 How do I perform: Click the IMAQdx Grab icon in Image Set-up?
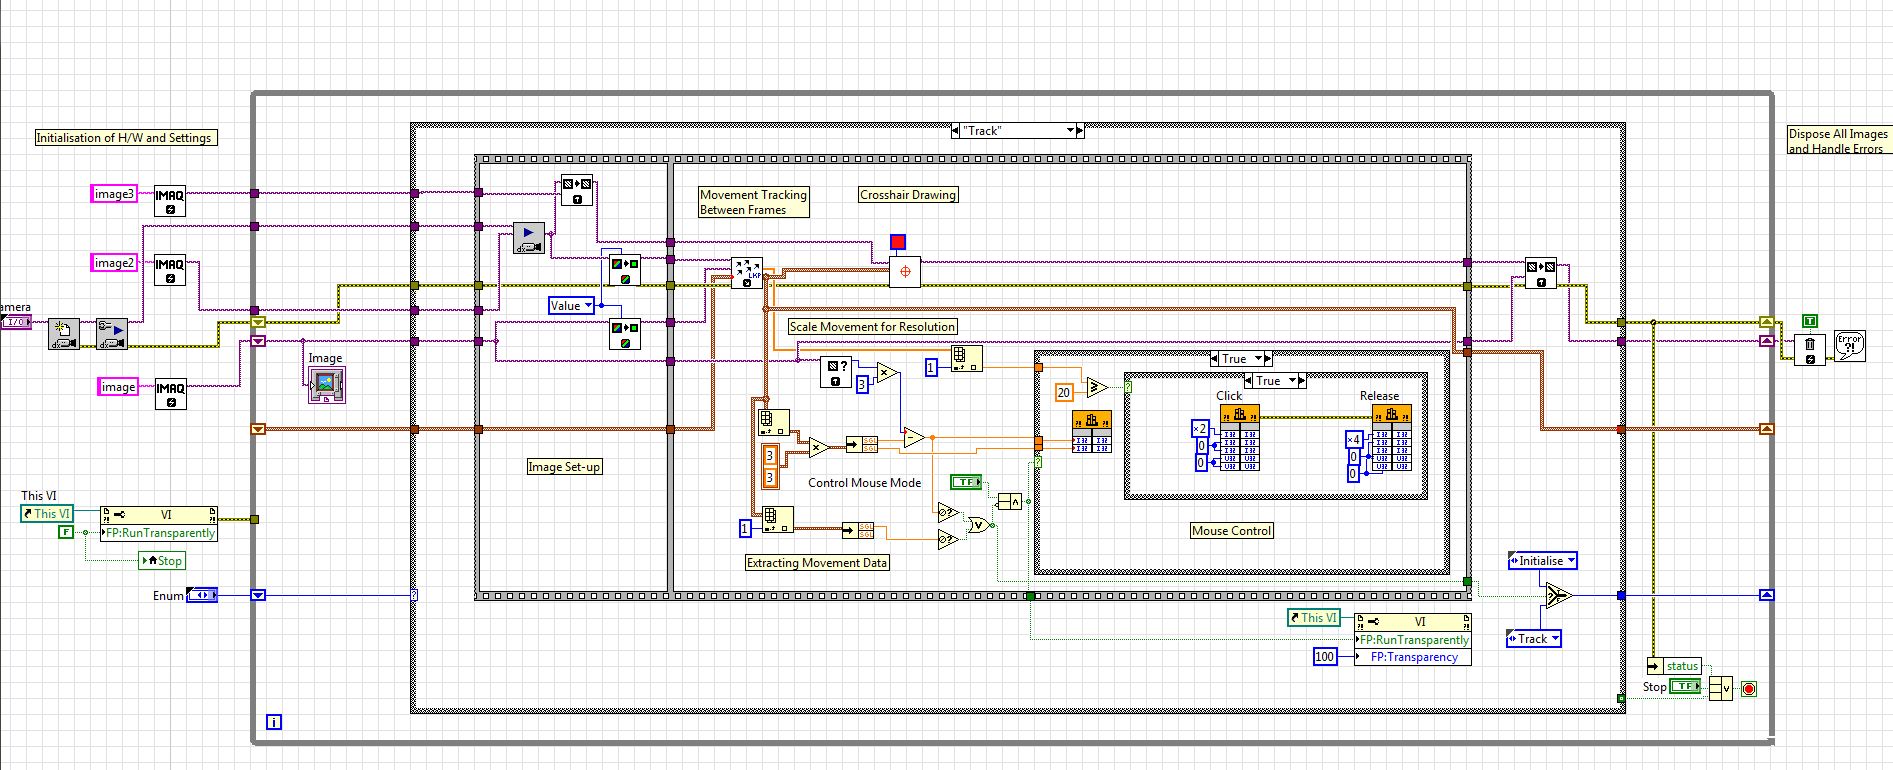click(529, 239)
